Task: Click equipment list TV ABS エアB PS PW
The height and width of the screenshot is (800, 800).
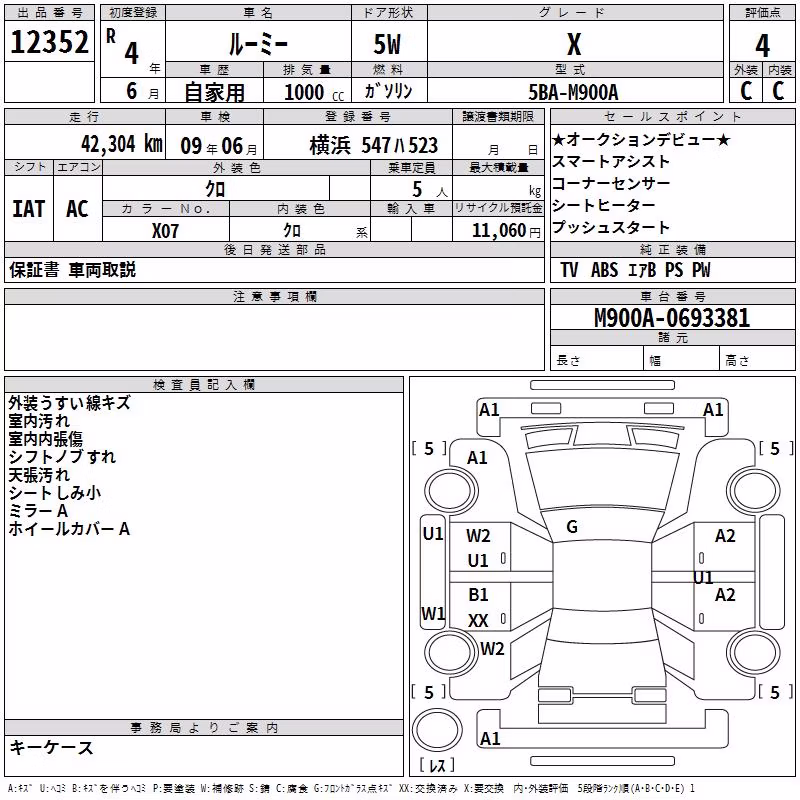Action: coord(635,270)
